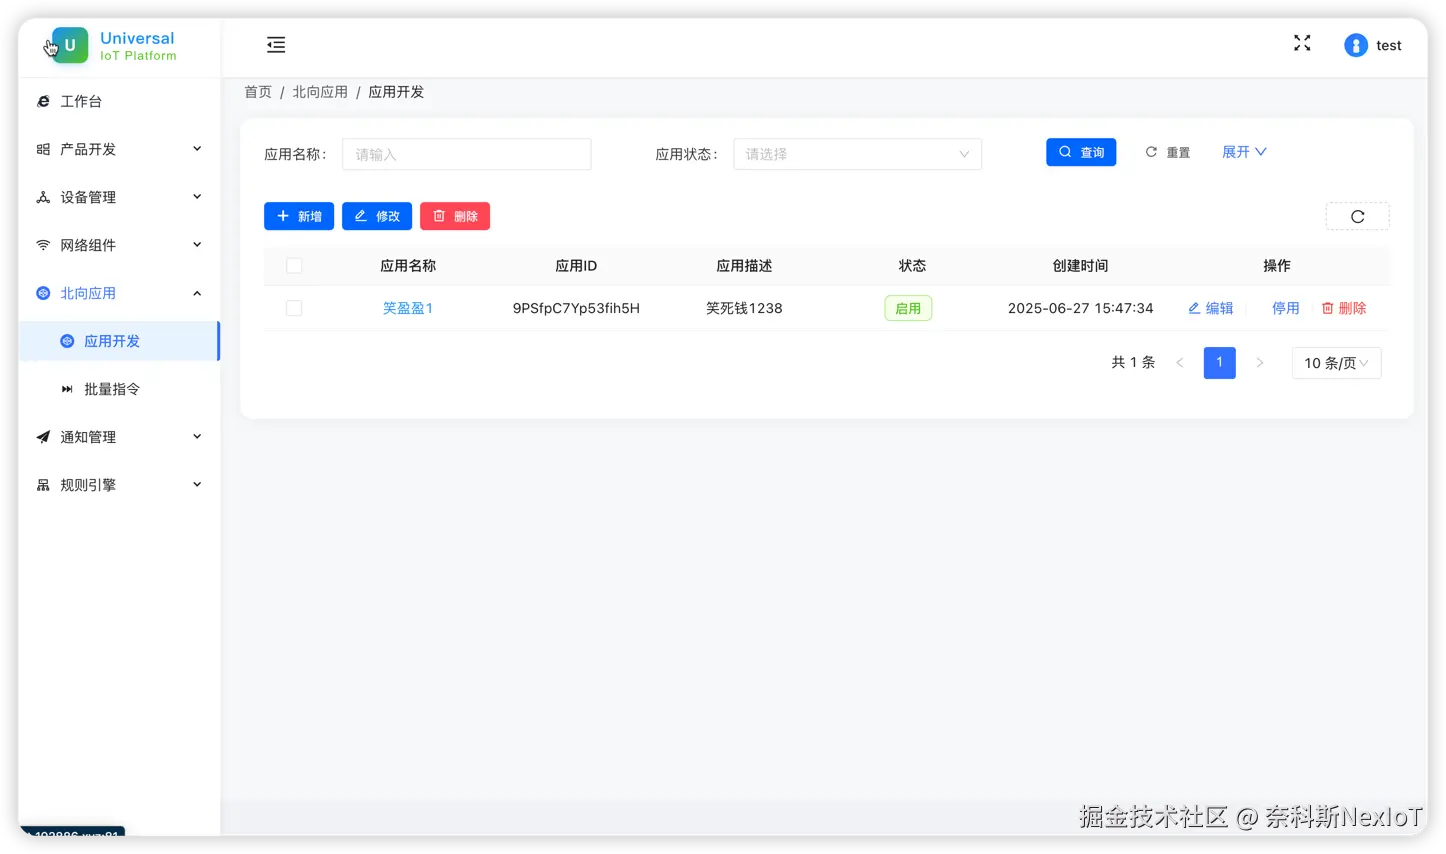Focus the 应用名称 input field
1446x854 pixels.
466,153
